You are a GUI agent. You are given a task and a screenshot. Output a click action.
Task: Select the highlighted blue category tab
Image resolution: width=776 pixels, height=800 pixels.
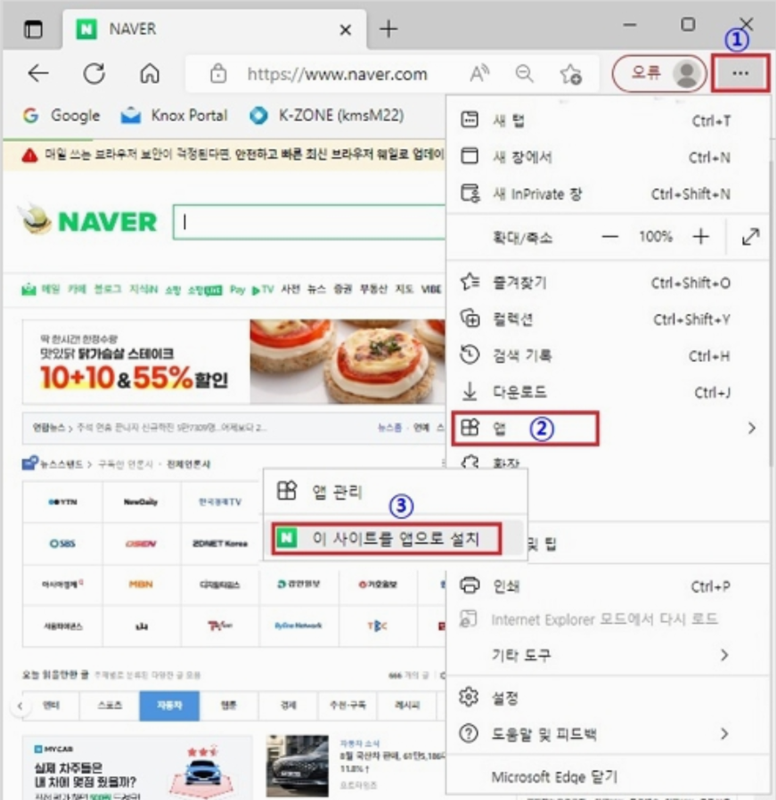pyautogui.click(x=169, y=706)
